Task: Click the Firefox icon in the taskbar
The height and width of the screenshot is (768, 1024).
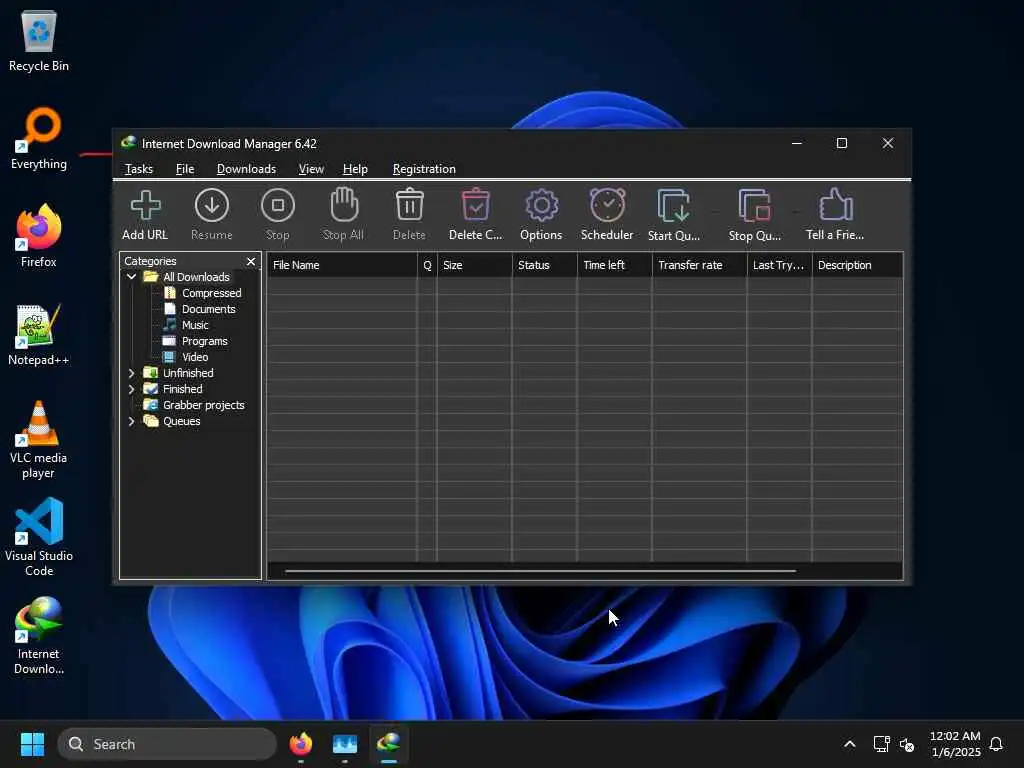Action: (300, 744)
